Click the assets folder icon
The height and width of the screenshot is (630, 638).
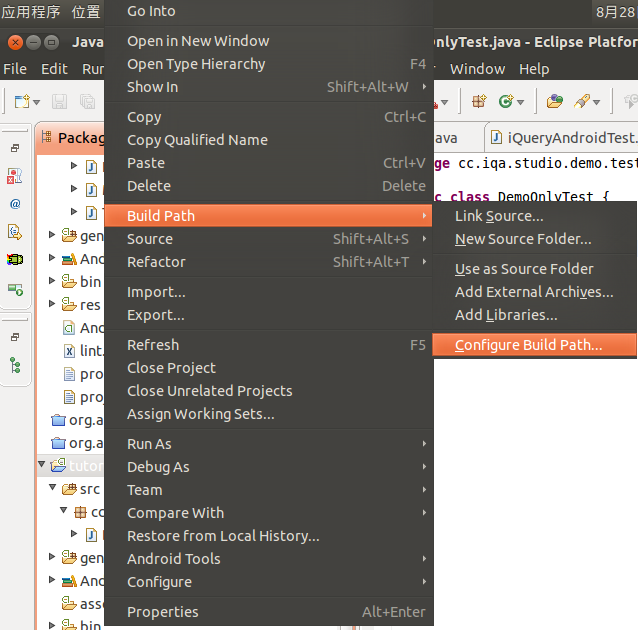(x=69, y=604)
